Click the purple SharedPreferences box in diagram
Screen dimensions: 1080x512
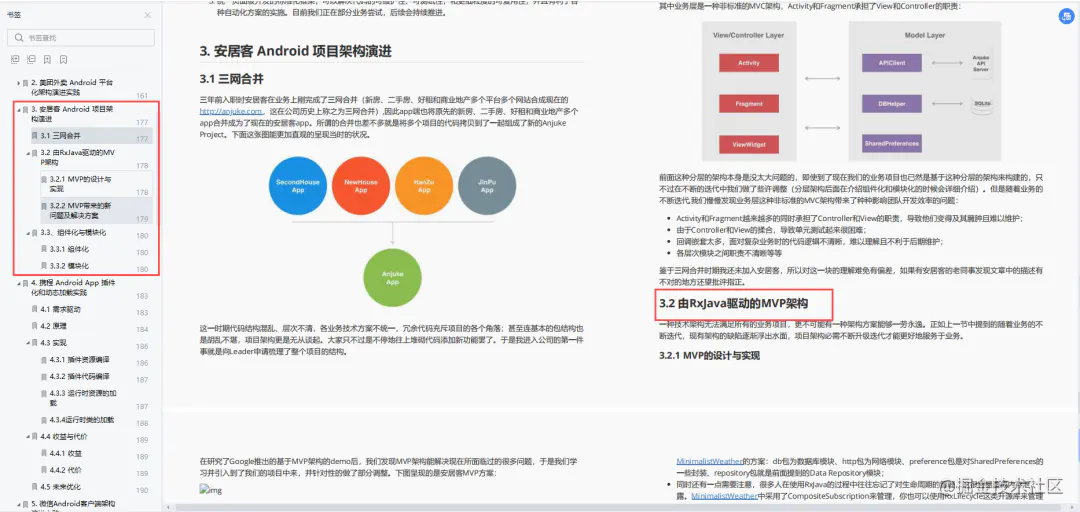coord(892,144)
